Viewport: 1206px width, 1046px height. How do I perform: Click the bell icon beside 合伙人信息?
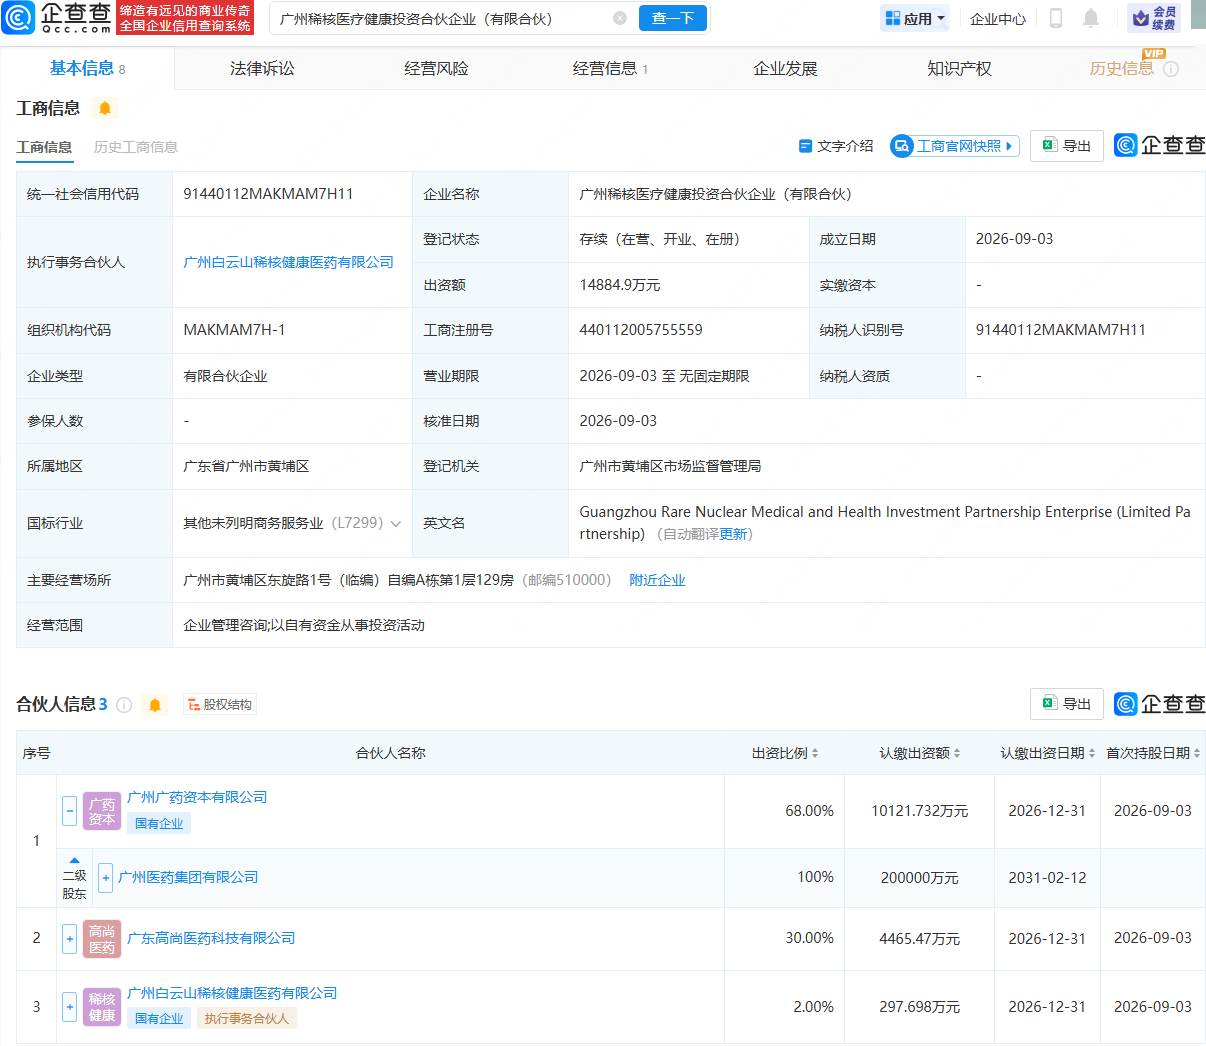point(155,705)
